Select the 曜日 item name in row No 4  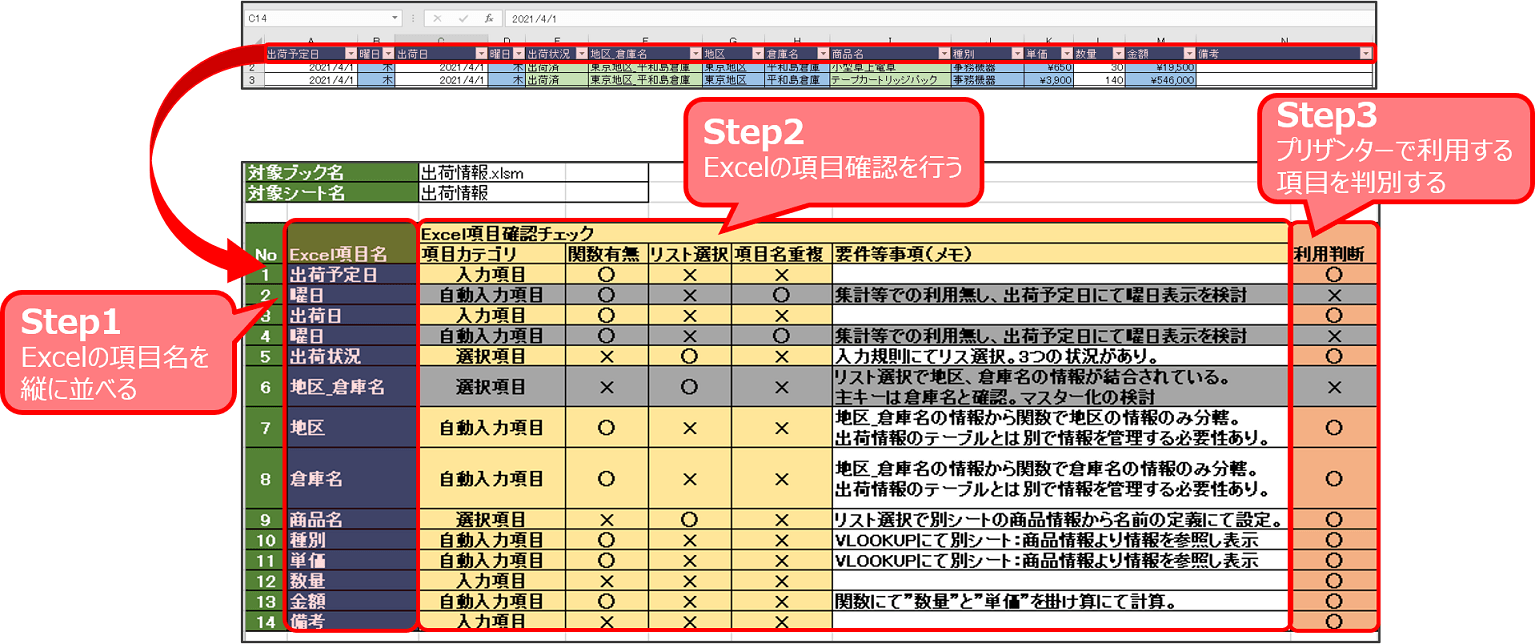(x=351, y=335)
